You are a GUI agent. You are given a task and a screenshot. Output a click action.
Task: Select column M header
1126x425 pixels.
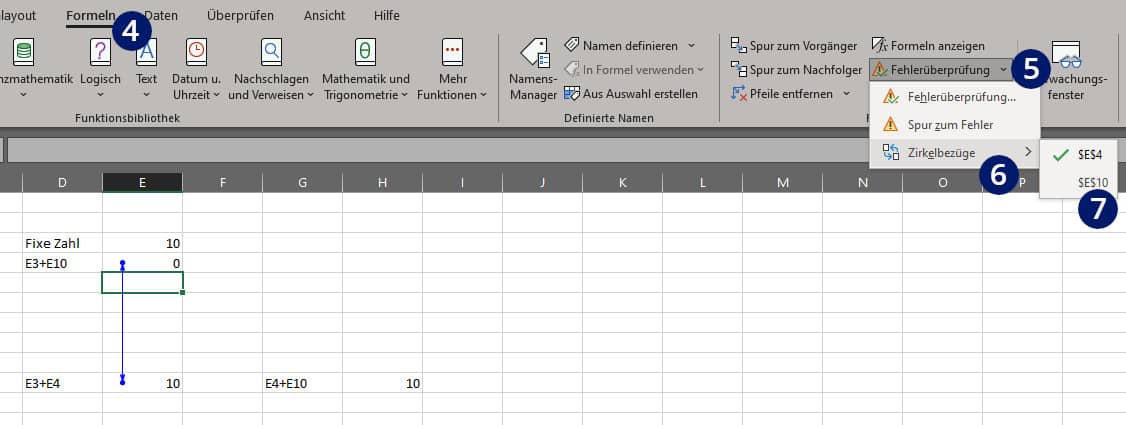782,183
